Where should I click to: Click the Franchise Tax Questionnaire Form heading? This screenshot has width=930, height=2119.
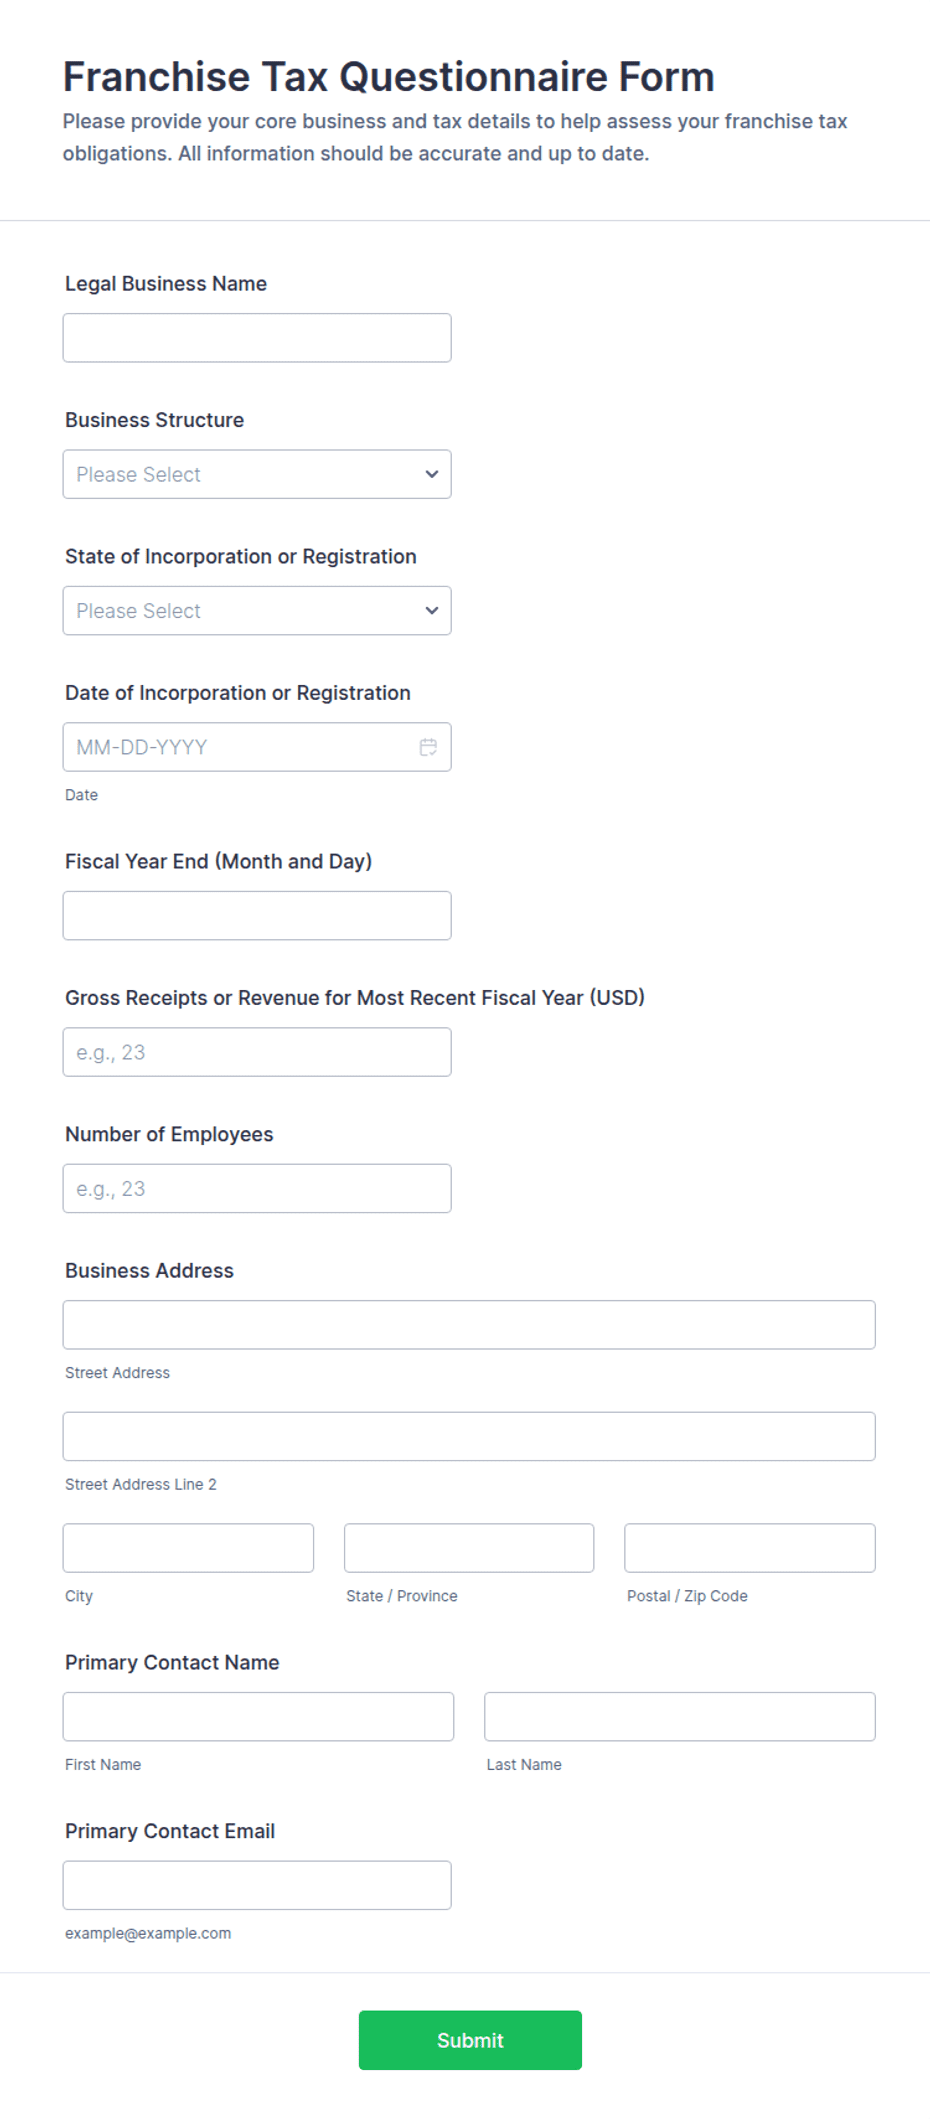pos(388,77)
